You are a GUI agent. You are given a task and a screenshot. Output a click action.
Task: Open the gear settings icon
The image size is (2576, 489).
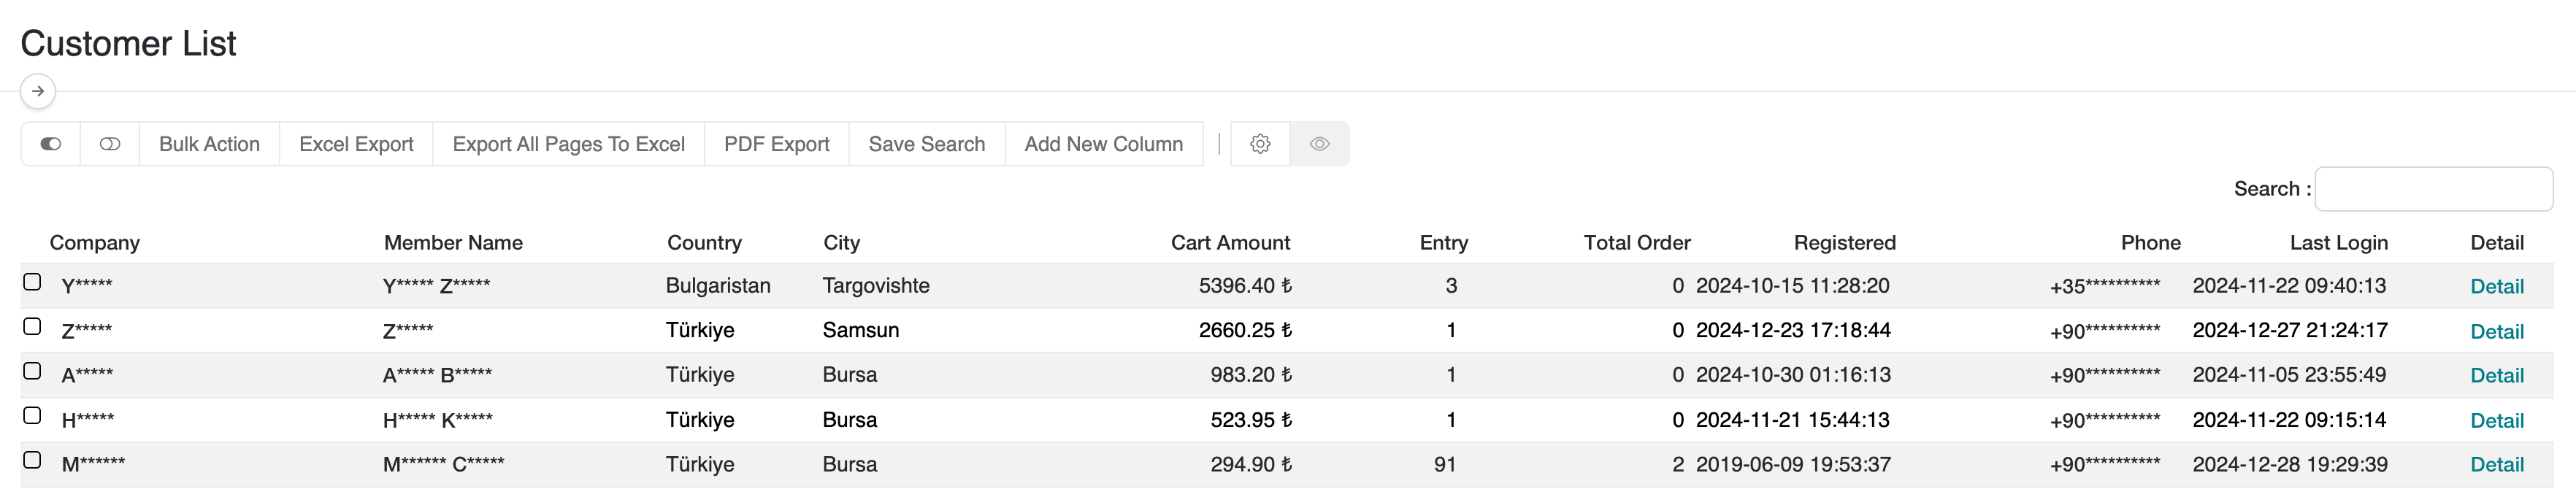pos(1260,144)
